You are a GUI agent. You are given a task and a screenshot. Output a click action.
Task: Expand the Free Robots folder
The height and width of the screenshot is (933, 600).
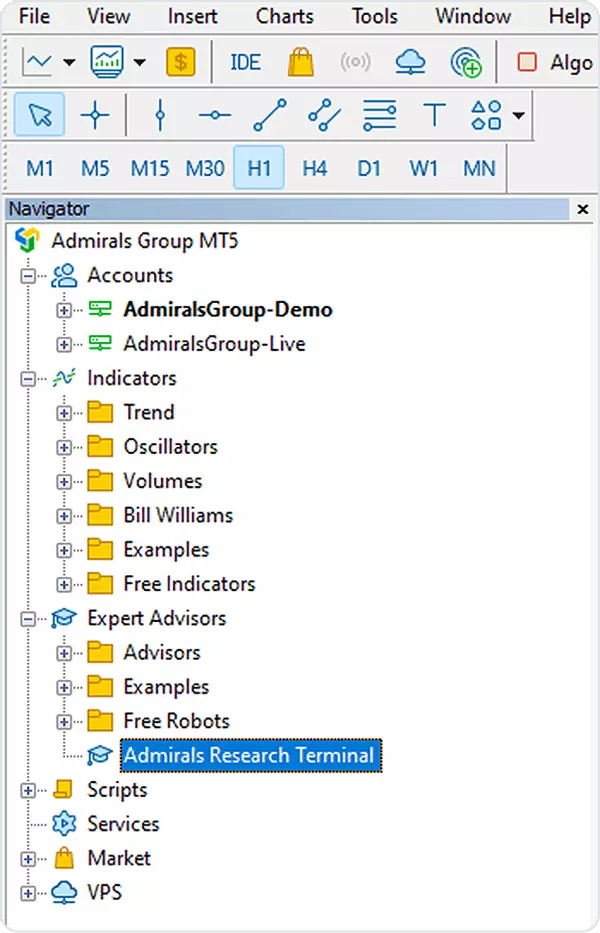click(64, 722)
